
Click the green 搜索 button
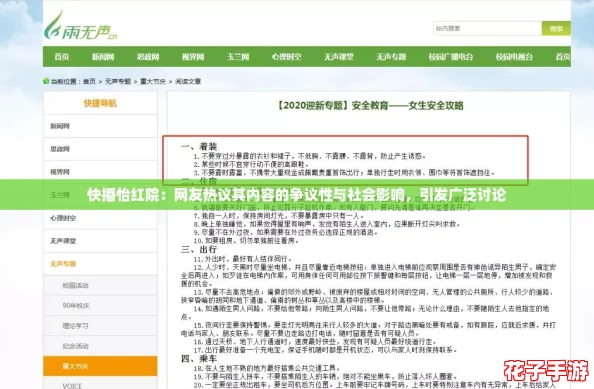pyautogui.click(x=556, y=28)
